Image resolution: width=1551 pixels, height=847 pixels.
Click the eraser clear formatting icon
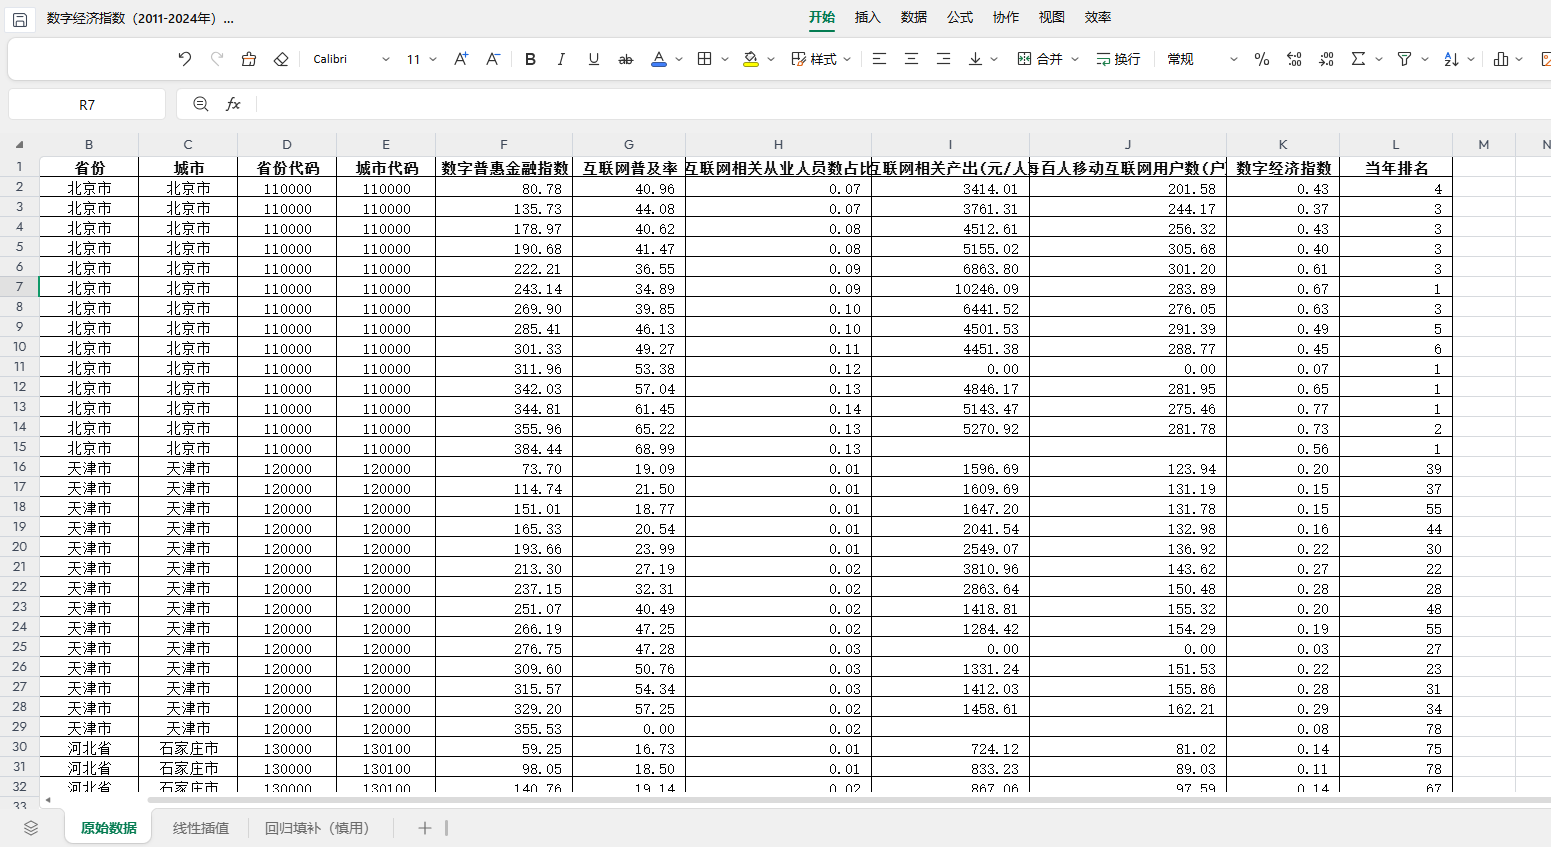pyautogui.click(x=281, y=59)
